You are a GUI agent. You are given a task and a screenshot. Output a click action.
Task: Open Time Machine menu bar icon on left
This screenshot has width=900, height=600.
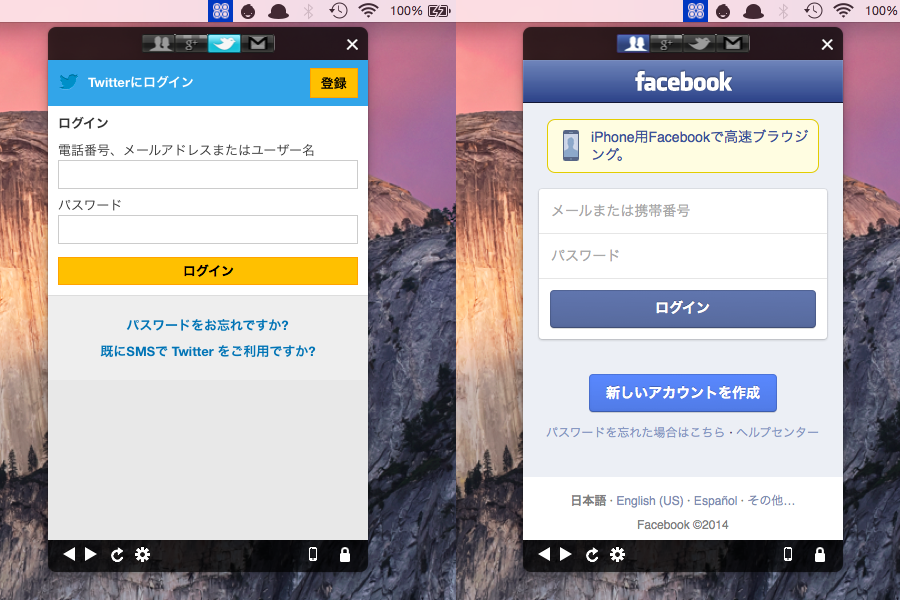tap(338, 10)
